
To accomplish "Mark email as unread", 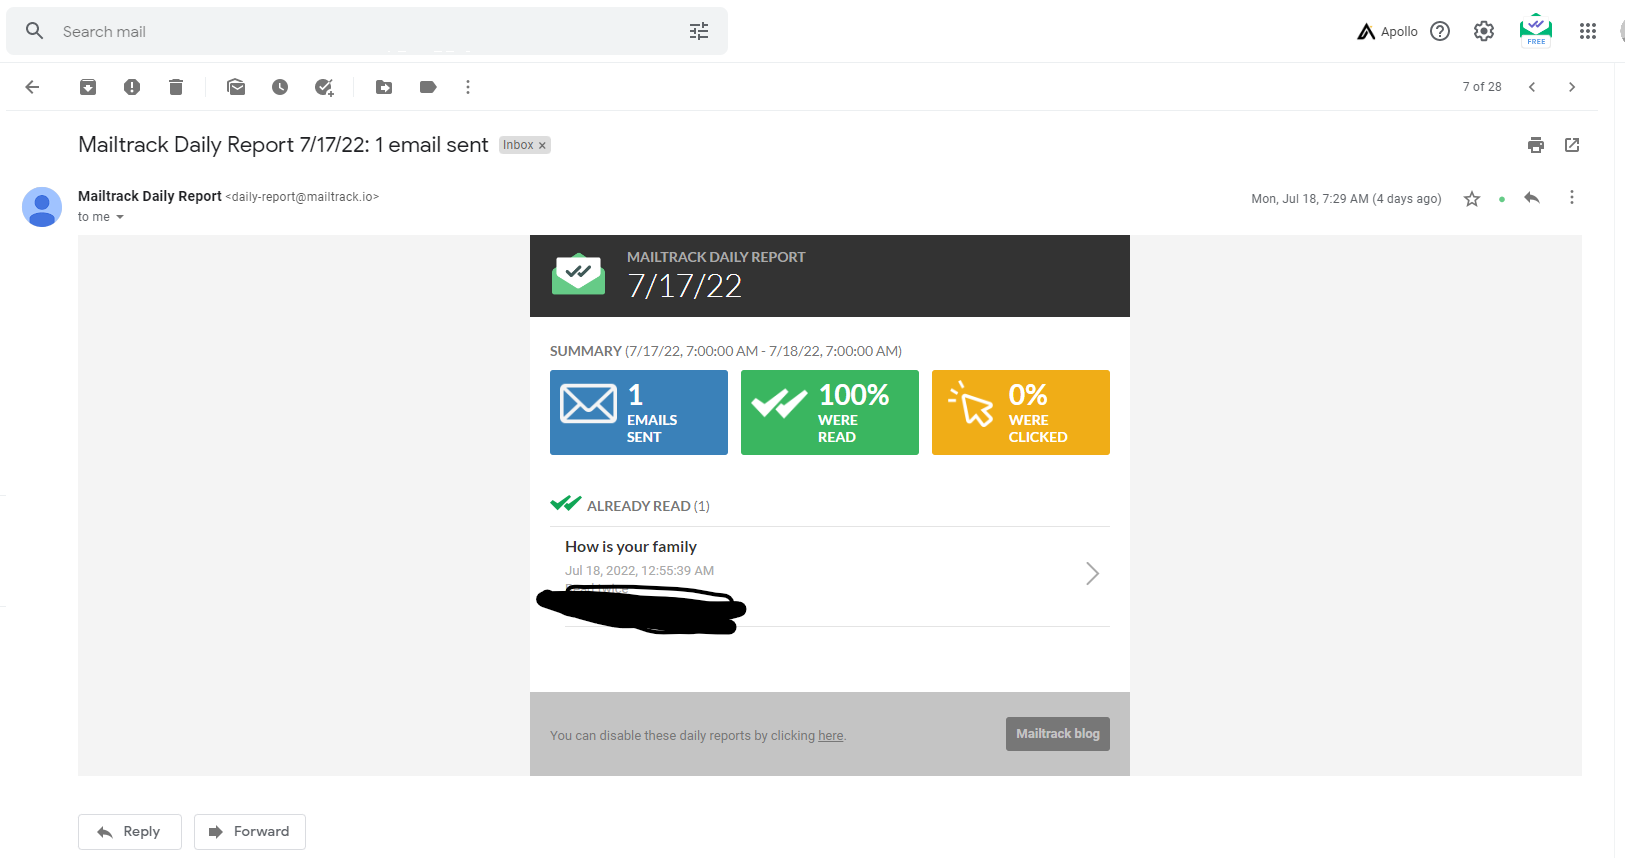I will (236, 87).
